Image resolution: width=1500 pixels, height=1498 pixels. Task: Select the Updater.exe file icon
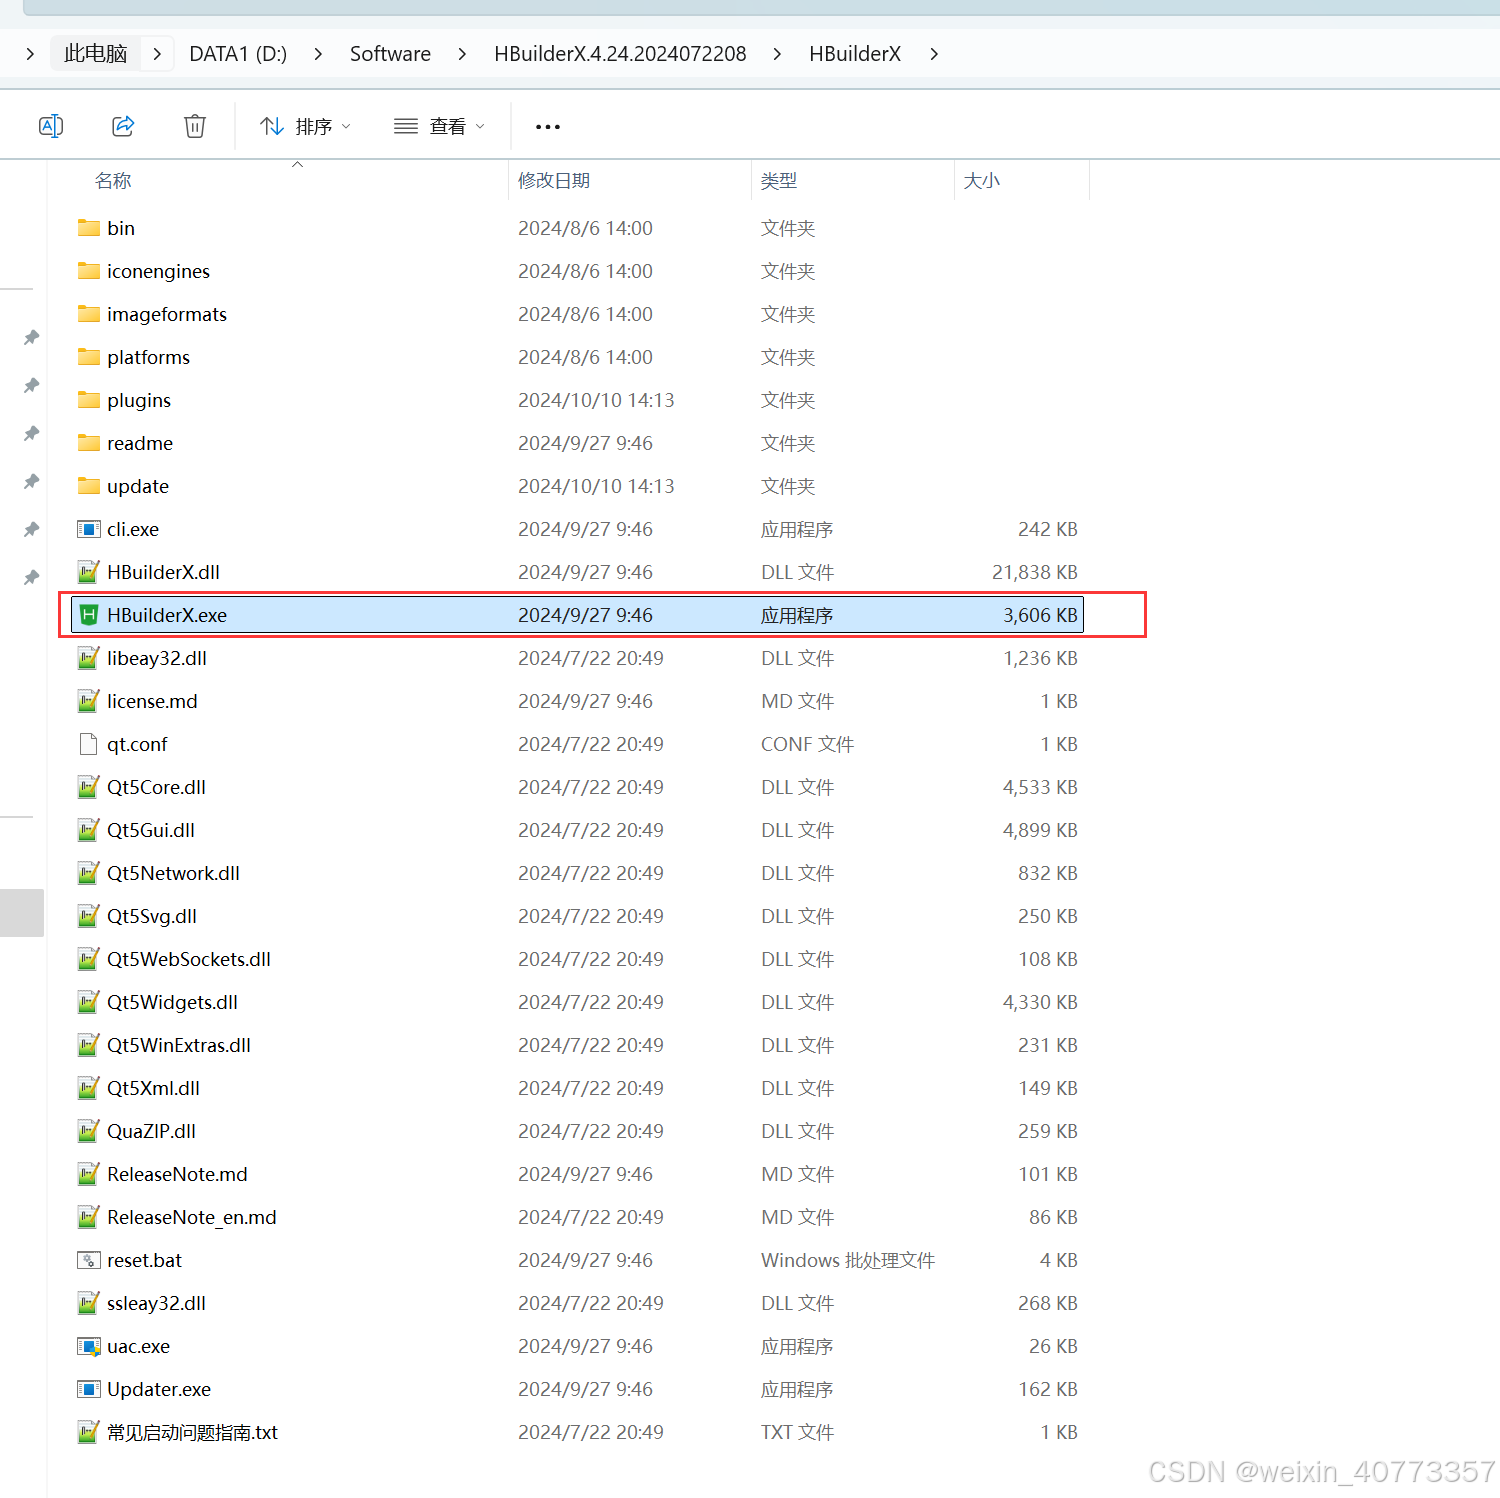89,1389
